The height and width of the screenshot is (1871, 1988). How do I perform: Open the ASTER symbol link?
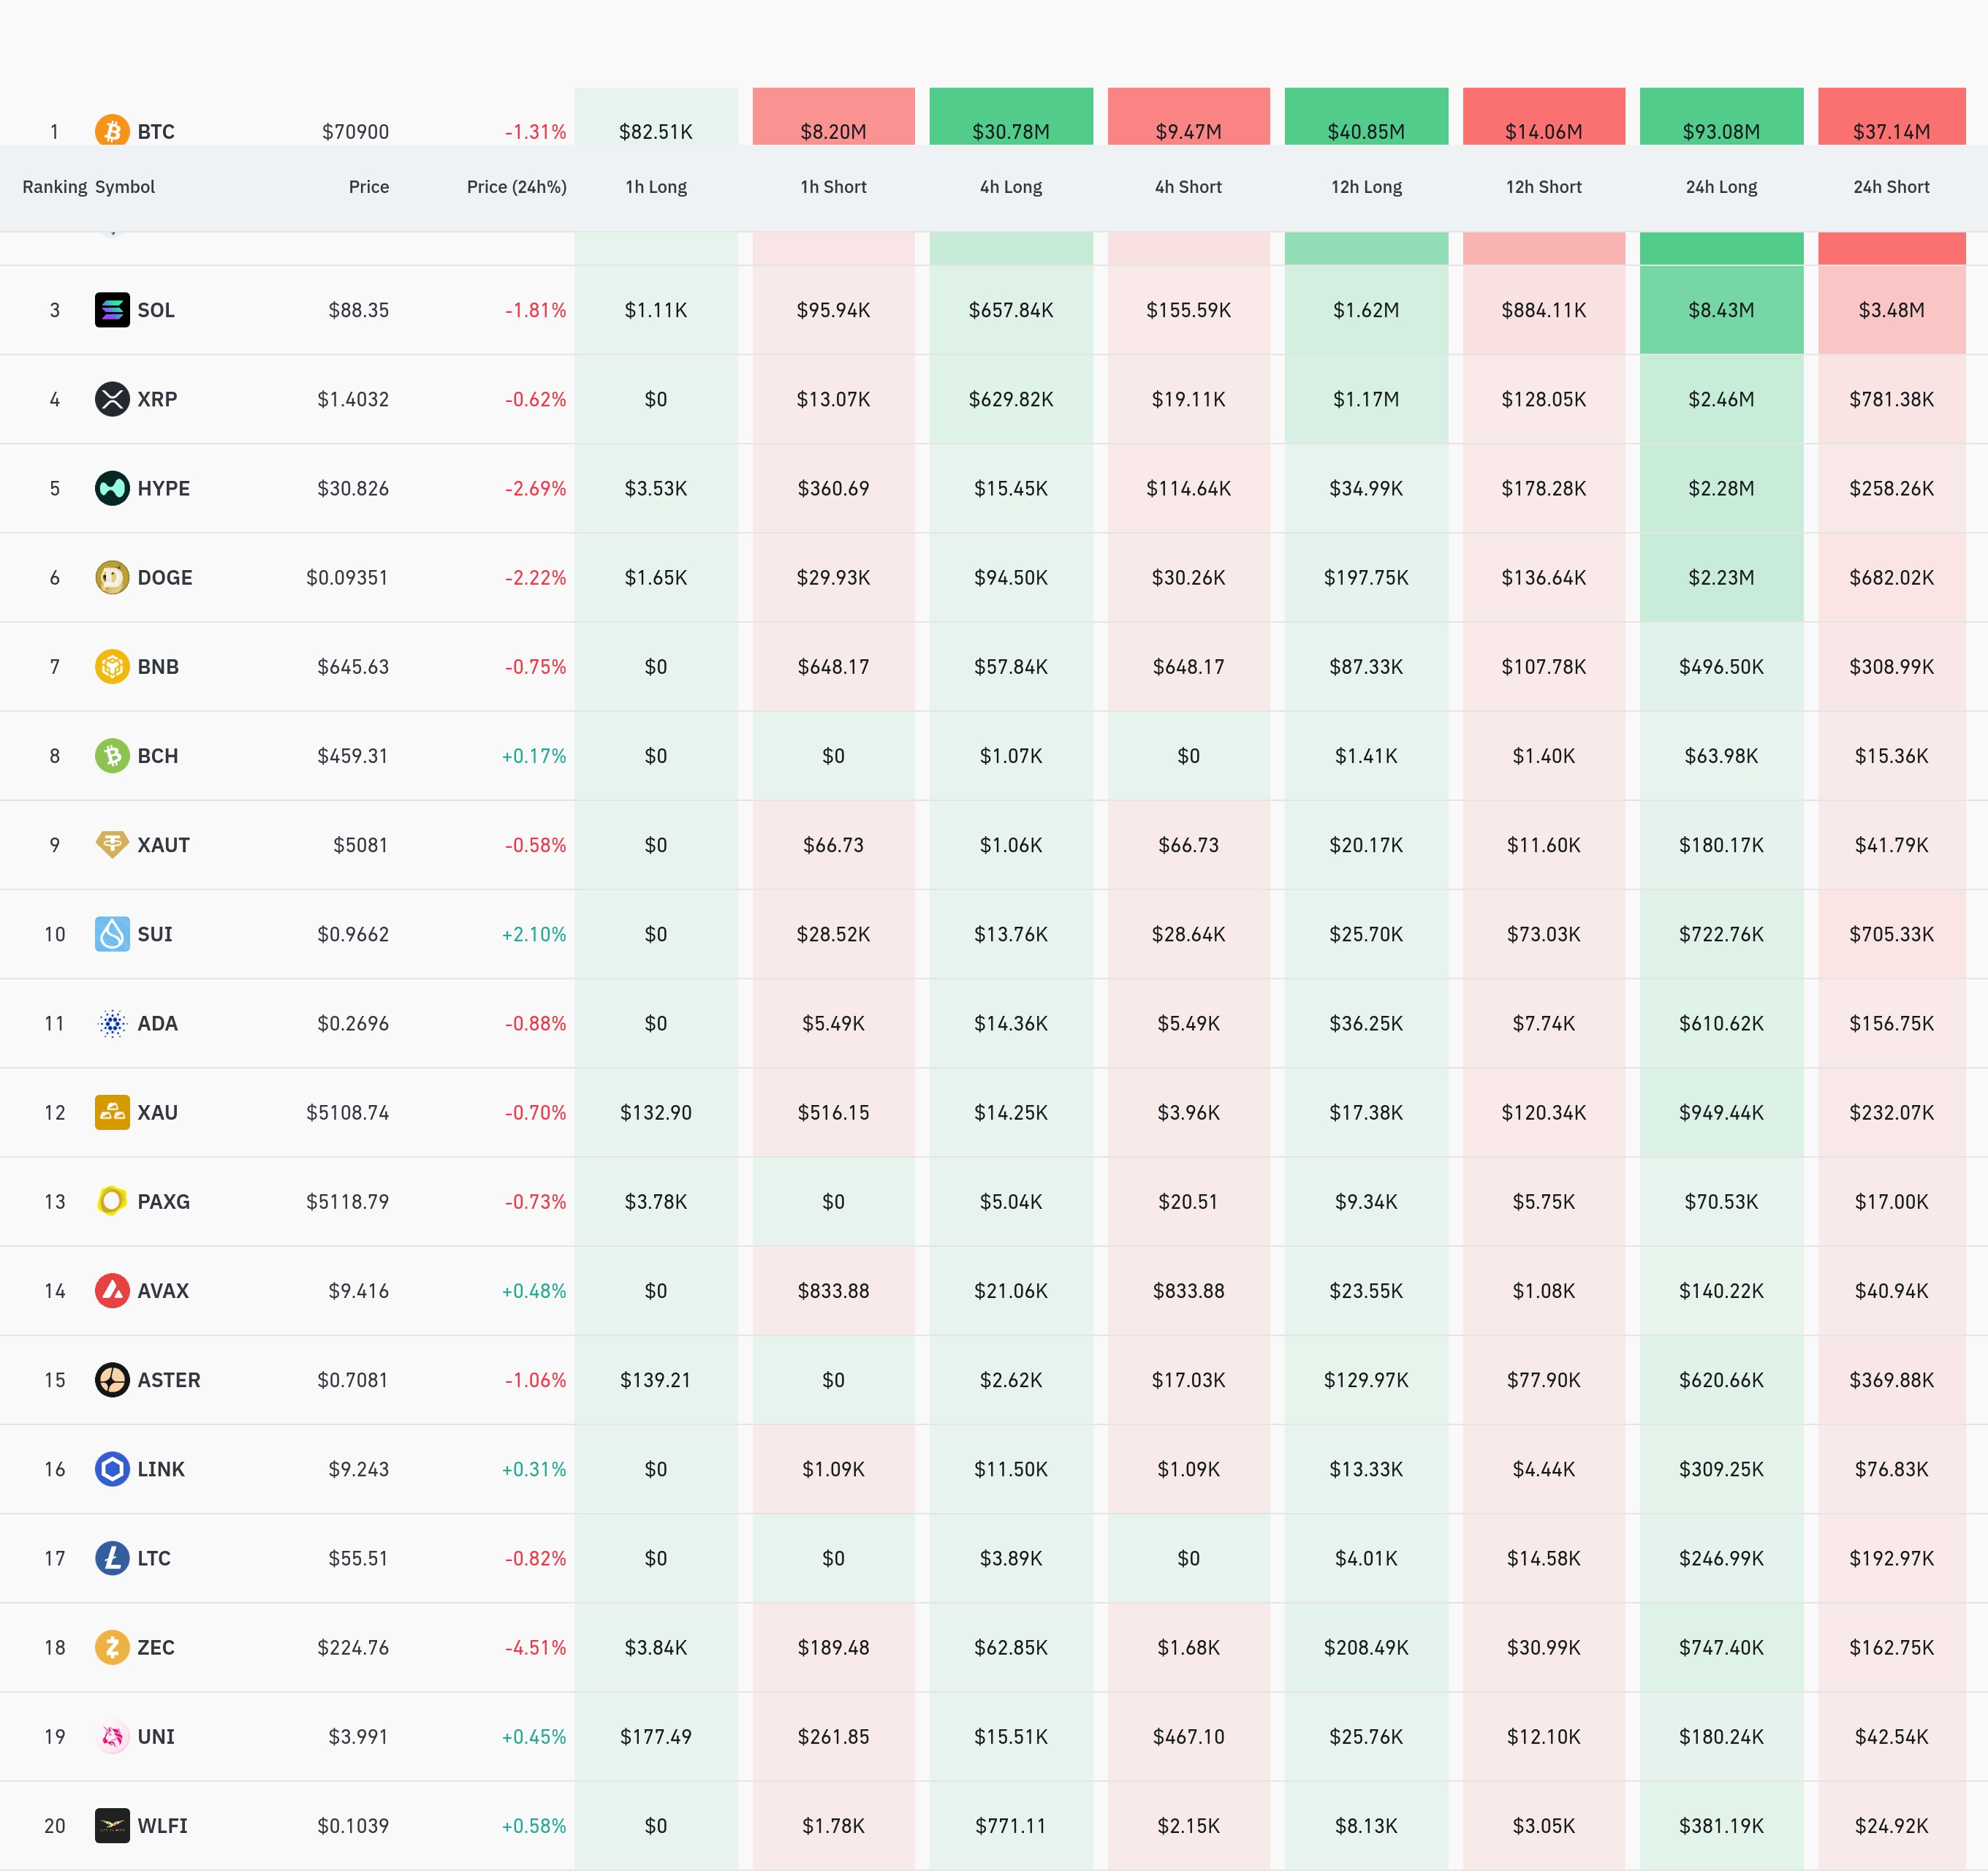[168, 1380]
